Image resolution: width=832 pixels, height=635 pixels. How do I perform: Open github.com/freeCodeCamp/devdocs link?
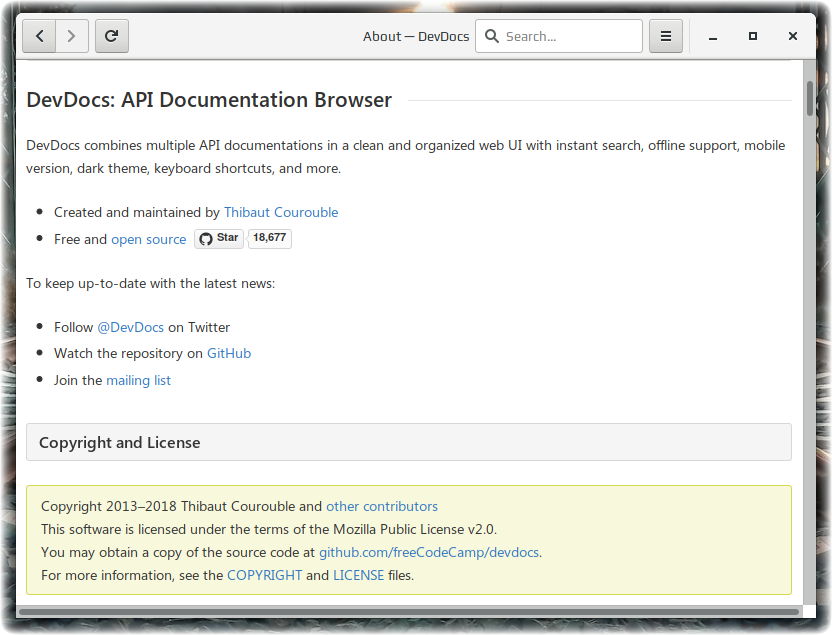429,552
